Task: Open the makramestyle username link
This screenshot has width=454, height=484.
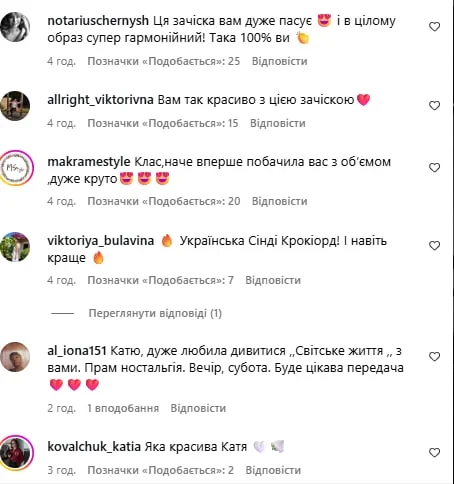Action: click(89, 162)
